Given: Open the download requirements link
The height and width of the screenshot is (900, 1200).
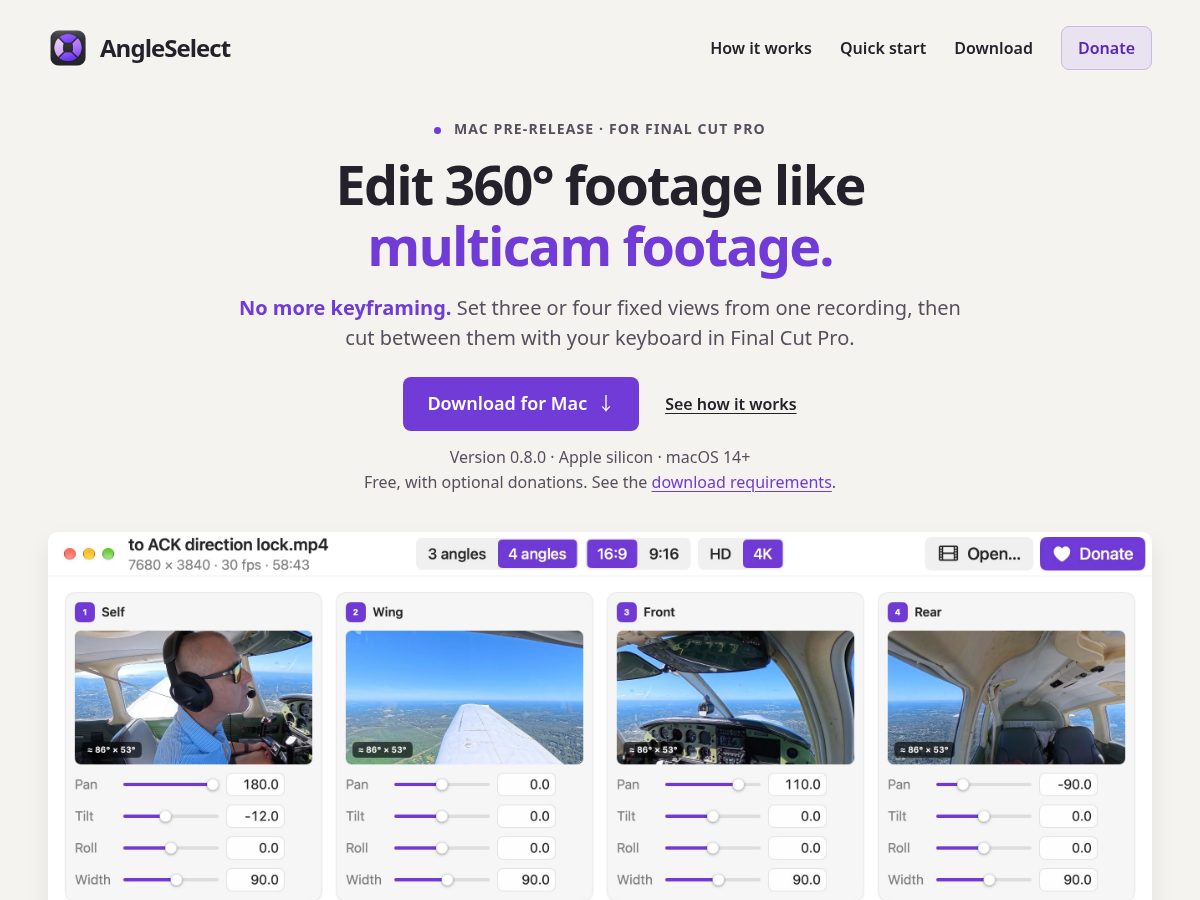Looking at the screenshot, I should tap(742, 482).
